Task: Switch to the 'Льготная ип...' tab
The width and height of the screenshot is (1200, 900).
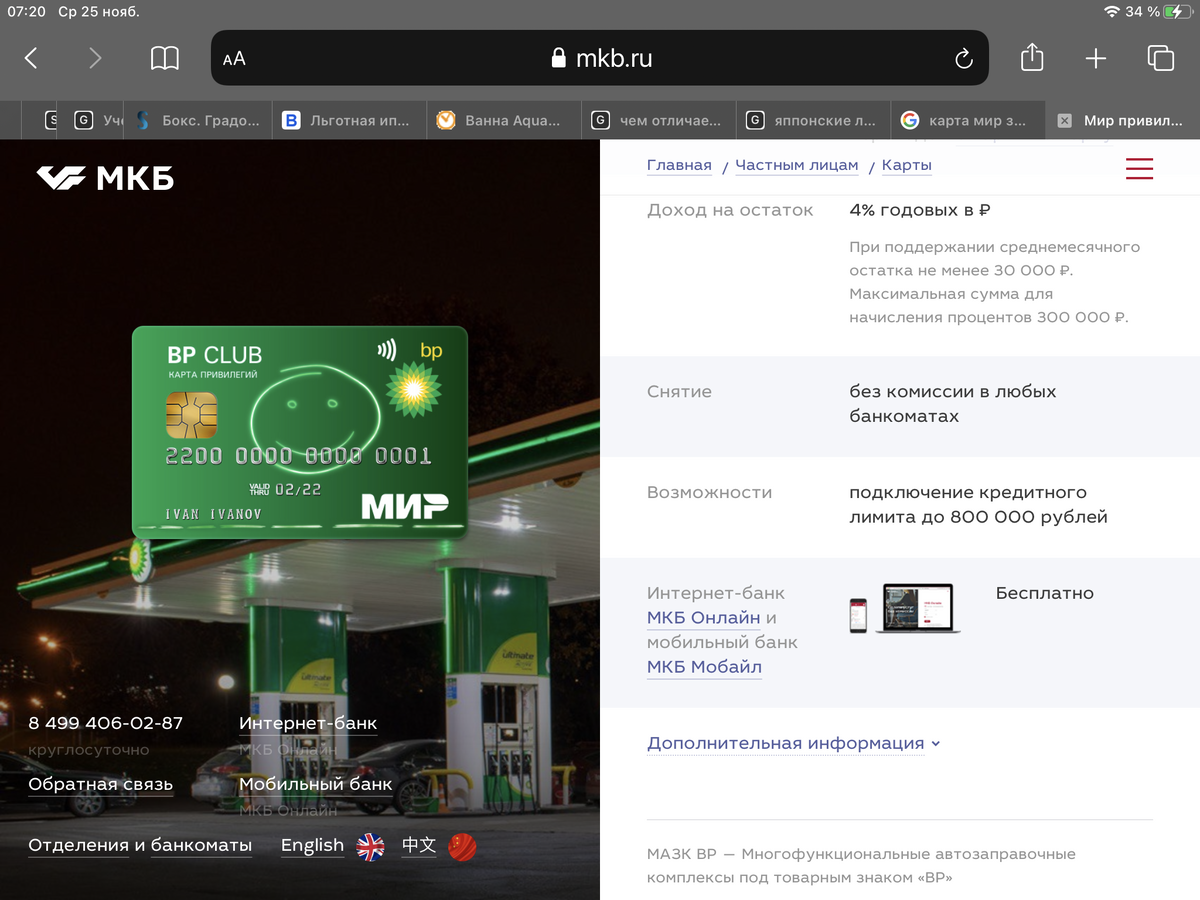Action: click(348, 120)
